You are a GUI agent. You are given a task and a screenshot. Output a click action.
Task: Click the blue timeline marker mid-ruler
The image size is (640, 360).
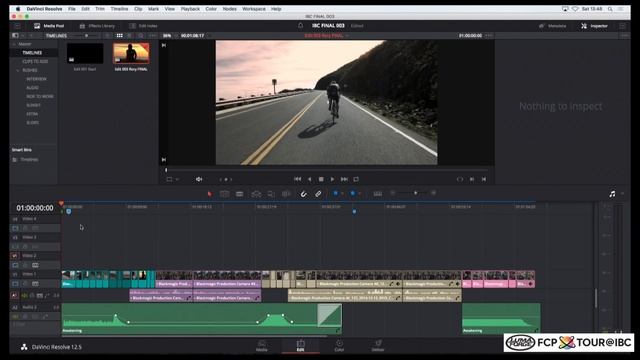[354, 211]
